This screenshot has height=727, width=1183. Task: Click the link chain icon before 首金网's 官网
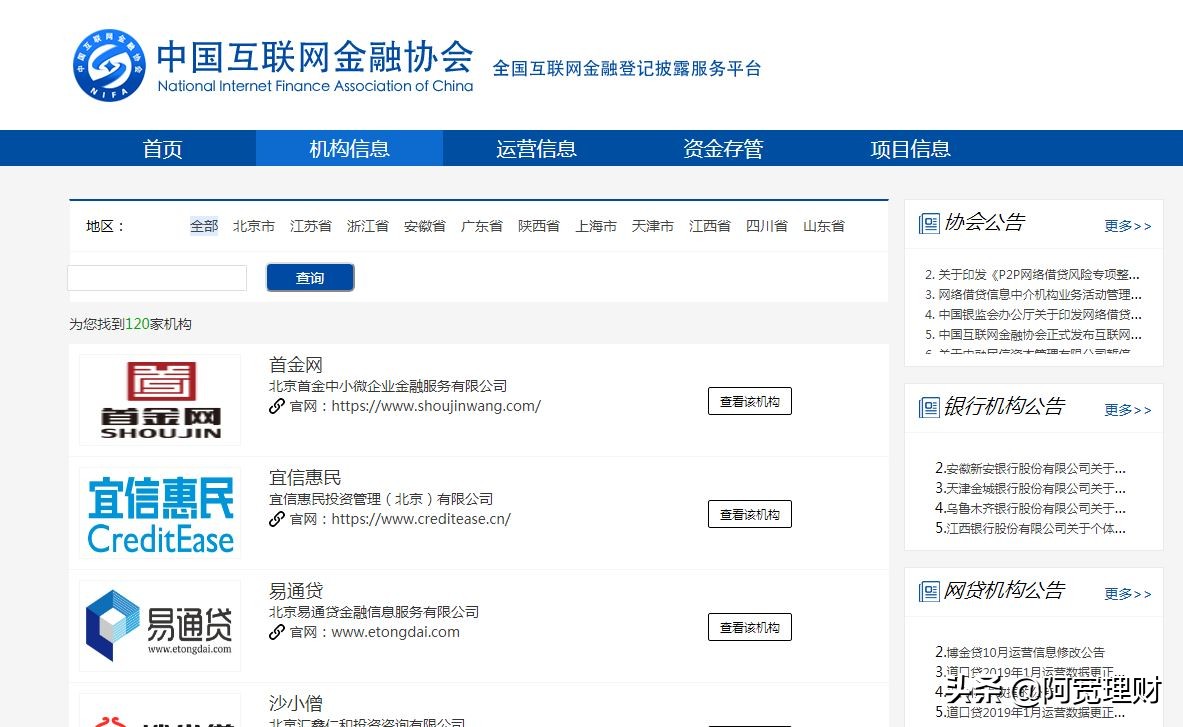277,406
